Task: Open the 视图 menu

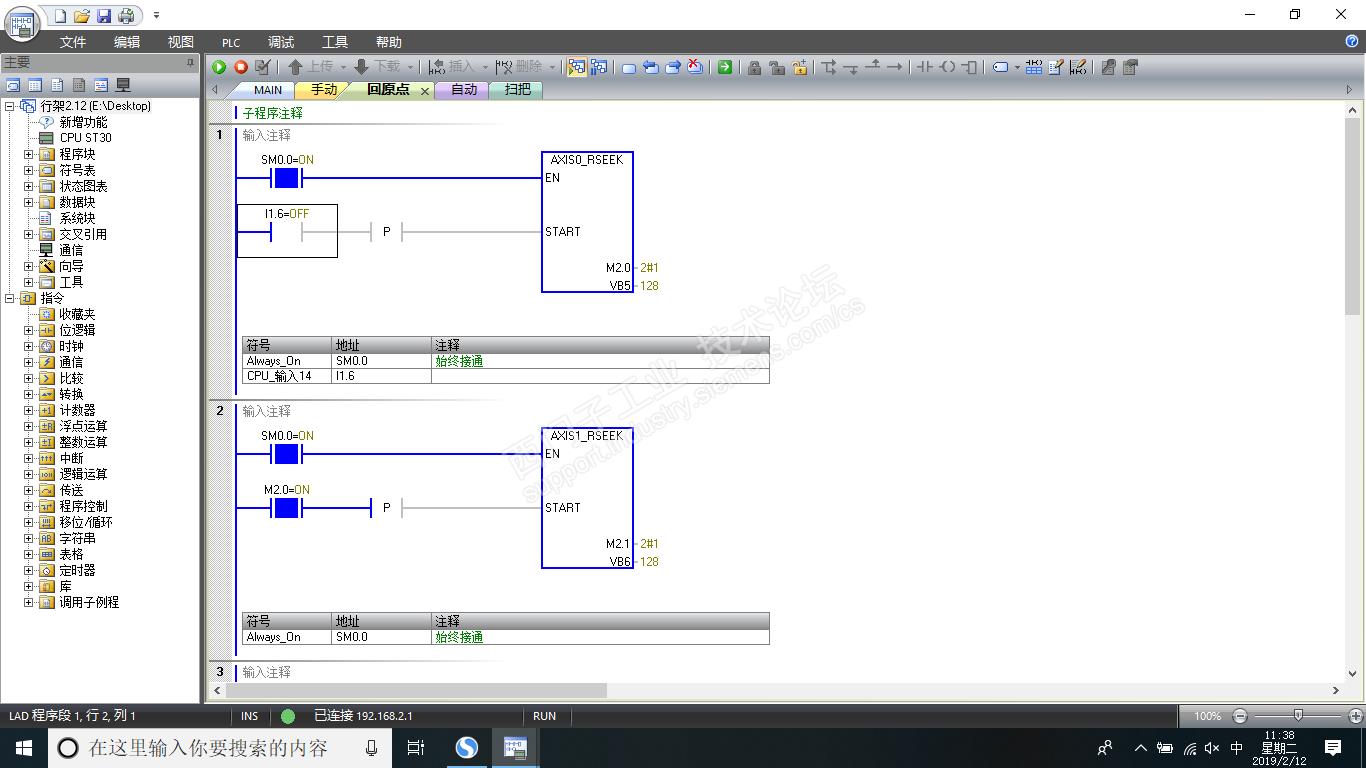Action: [181, 42]
